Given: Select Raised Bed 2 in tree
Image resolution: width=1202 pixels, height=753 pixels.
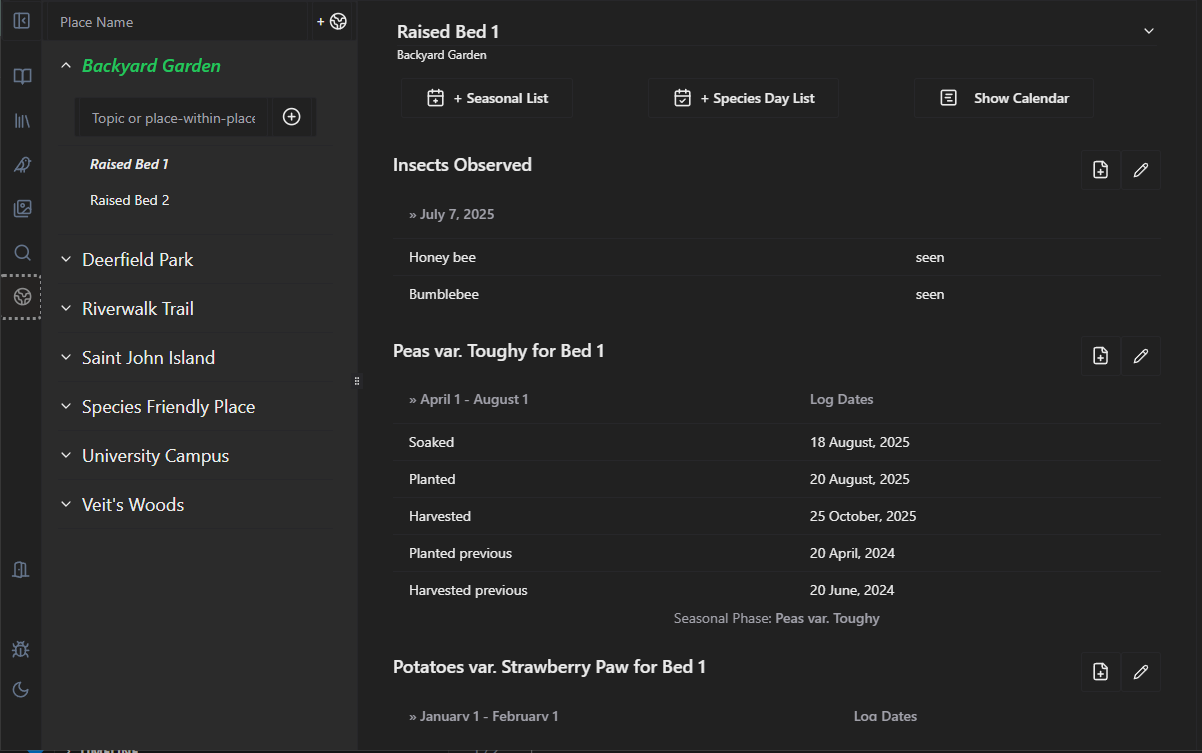Looking at the screenshot, I should pyautogui.click(x=130, y=200).
